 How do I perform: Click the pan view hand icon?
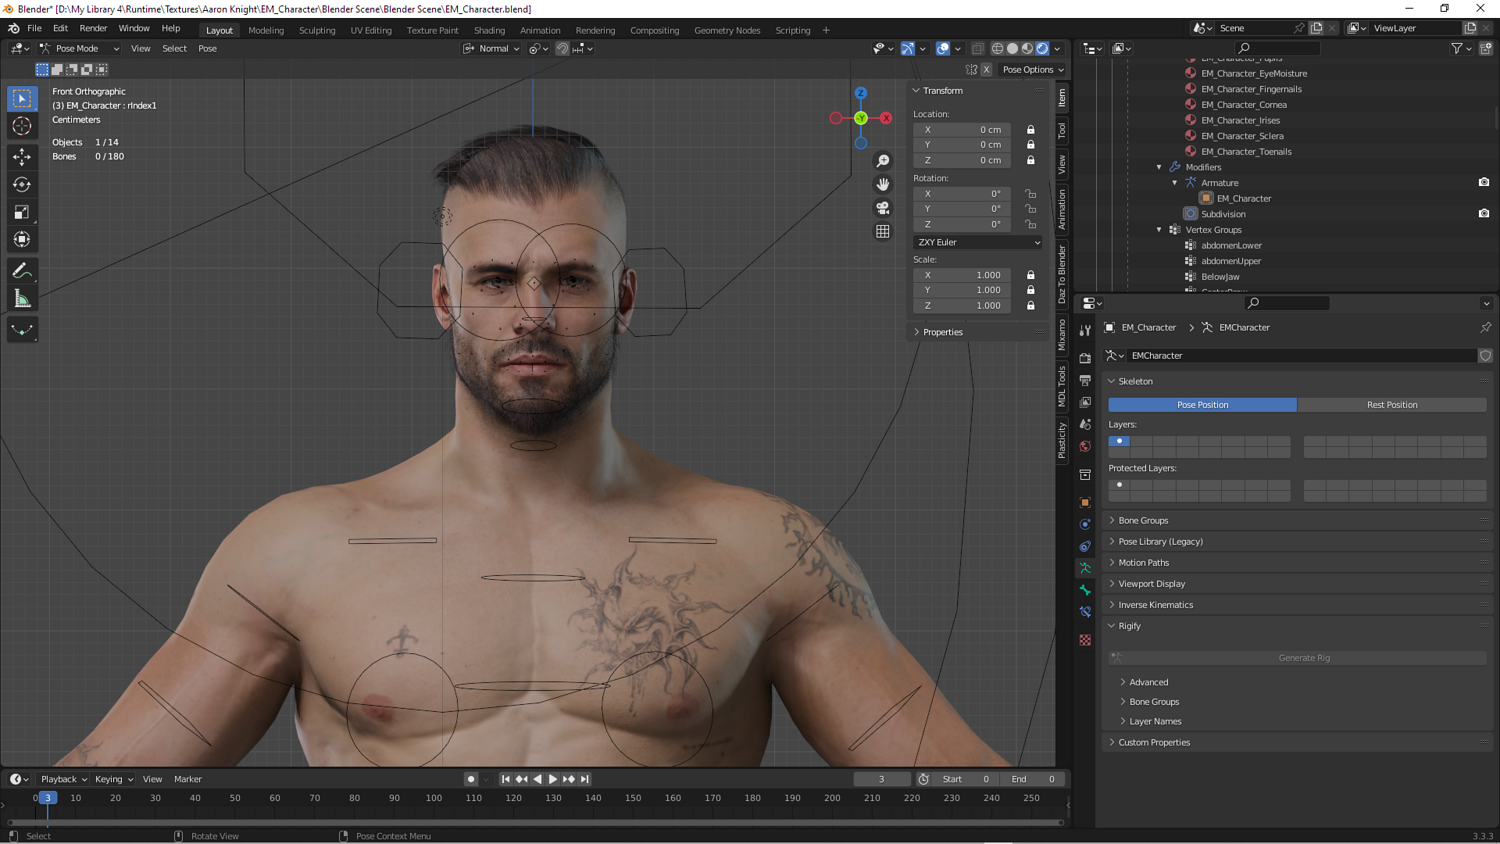(883, 185)
